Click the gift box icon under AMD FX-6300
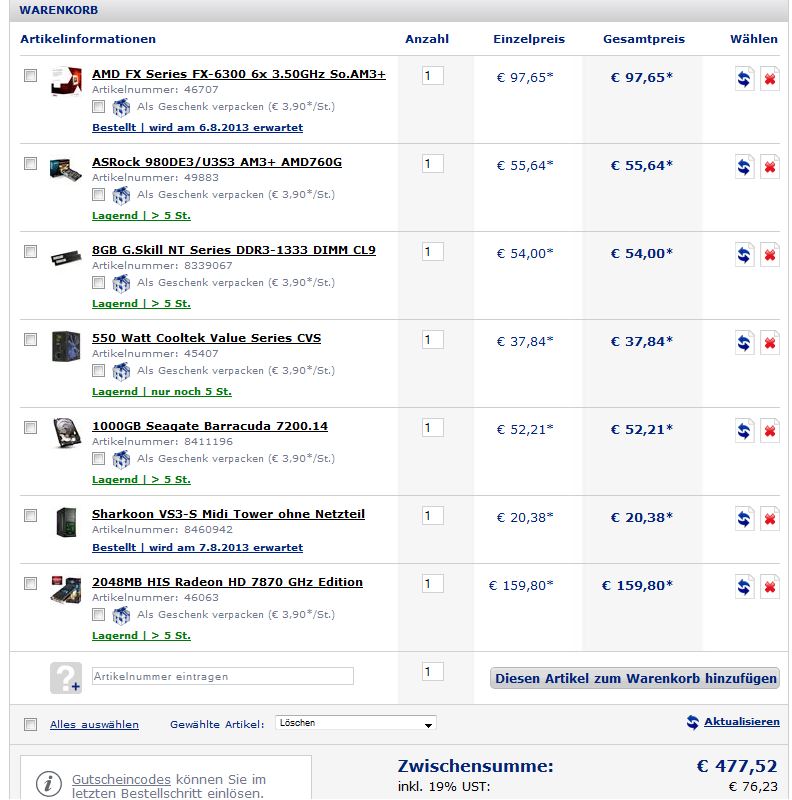792x800 pixels. pyautogui.click(x=121, y=107)
